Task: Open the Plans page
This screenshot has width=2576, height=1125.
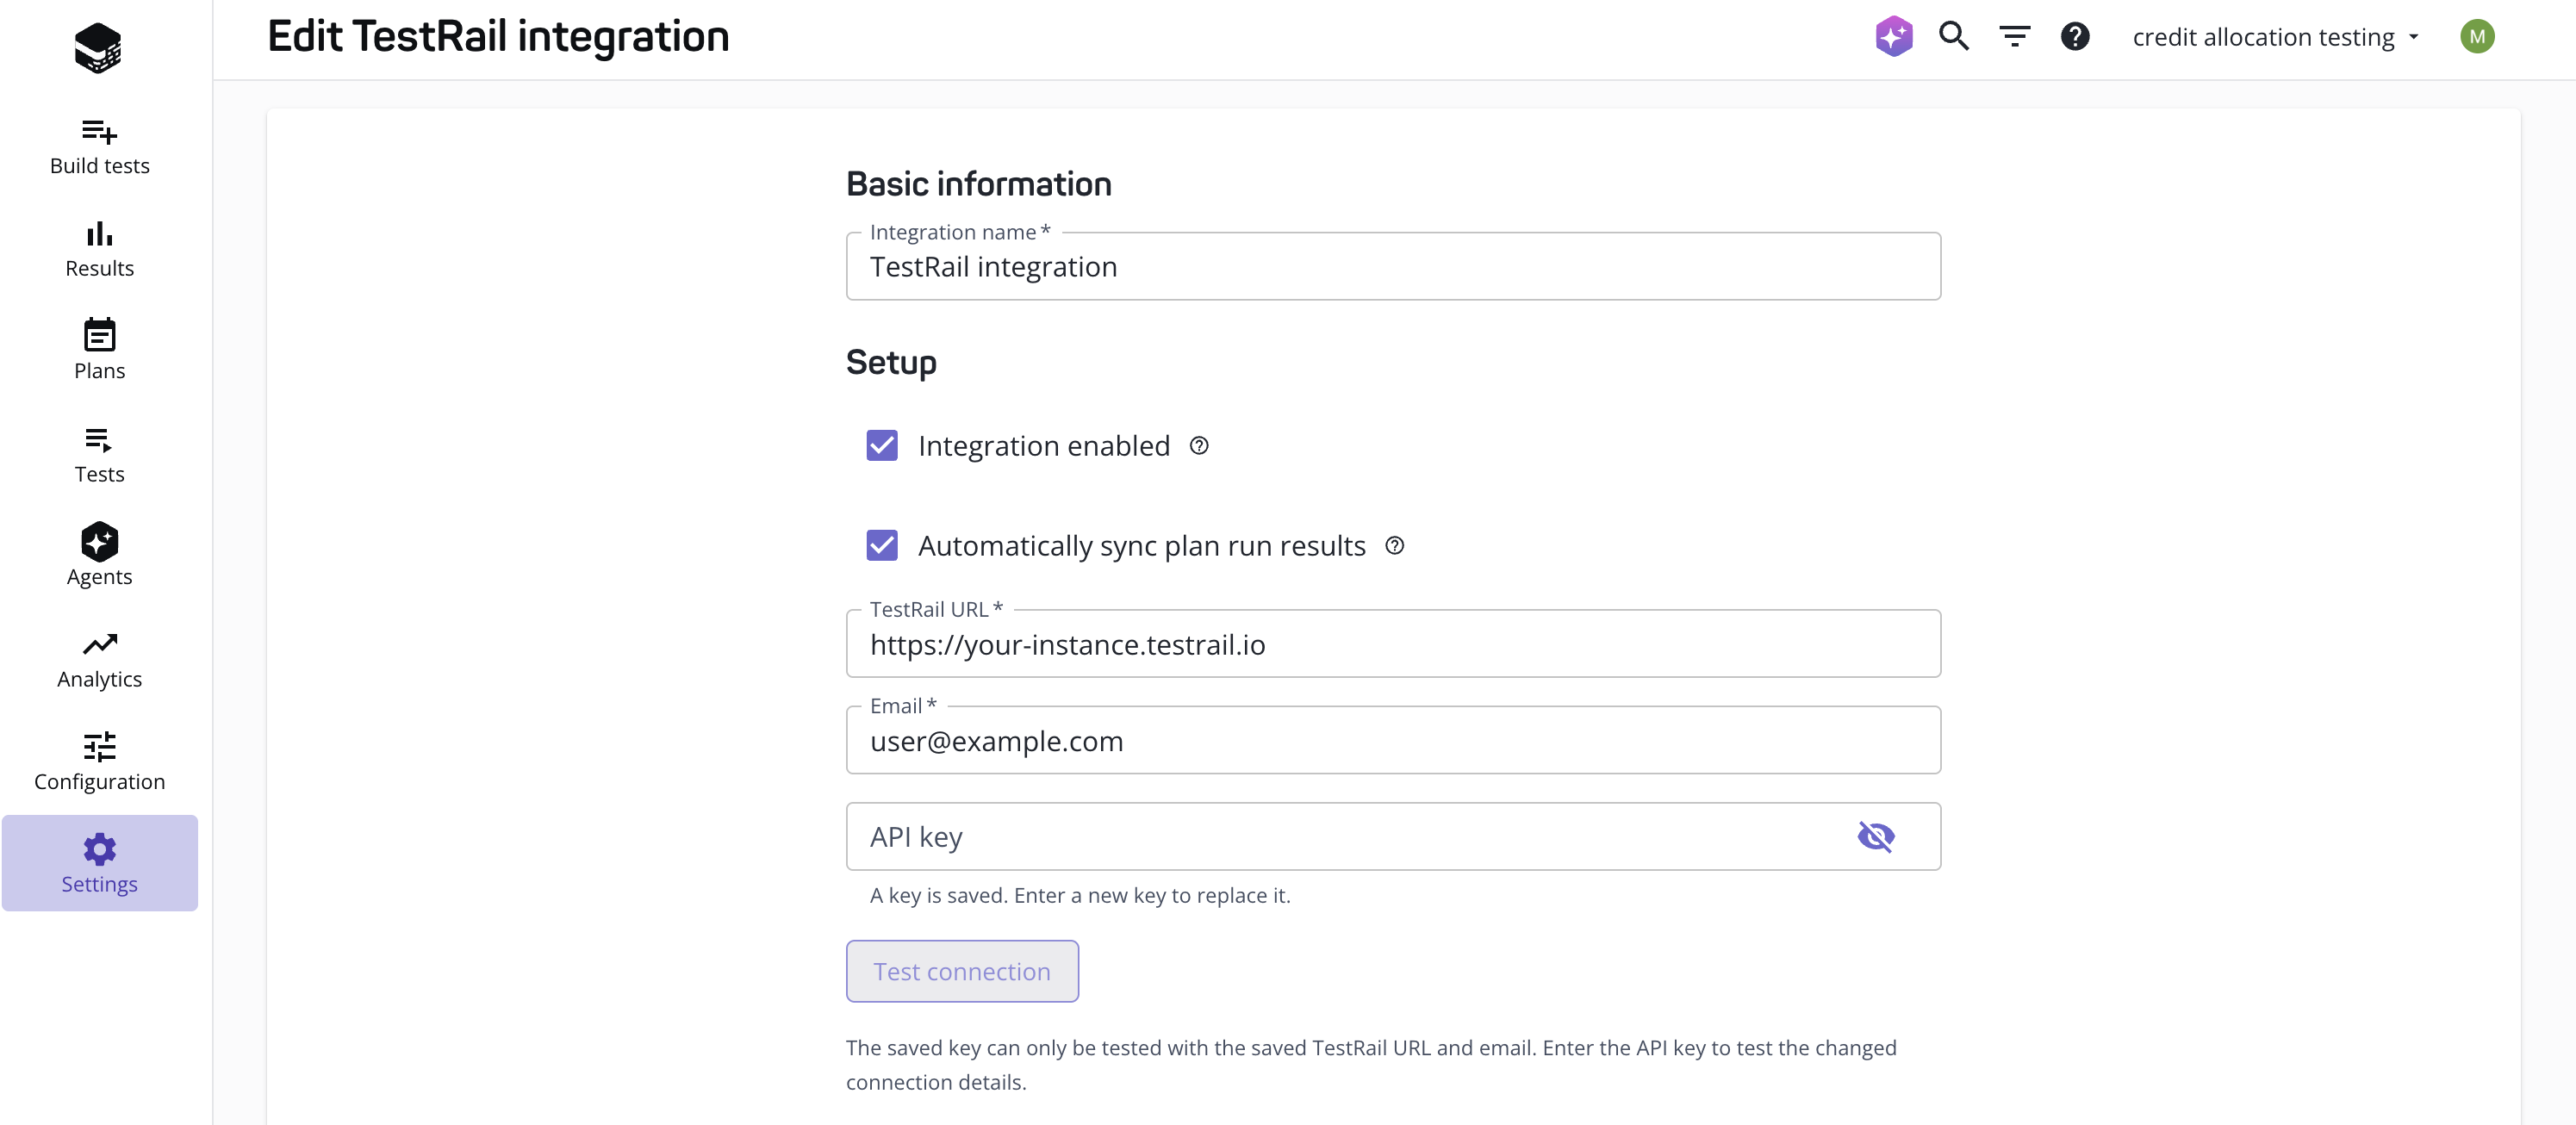Action: (x=99, y=351)
